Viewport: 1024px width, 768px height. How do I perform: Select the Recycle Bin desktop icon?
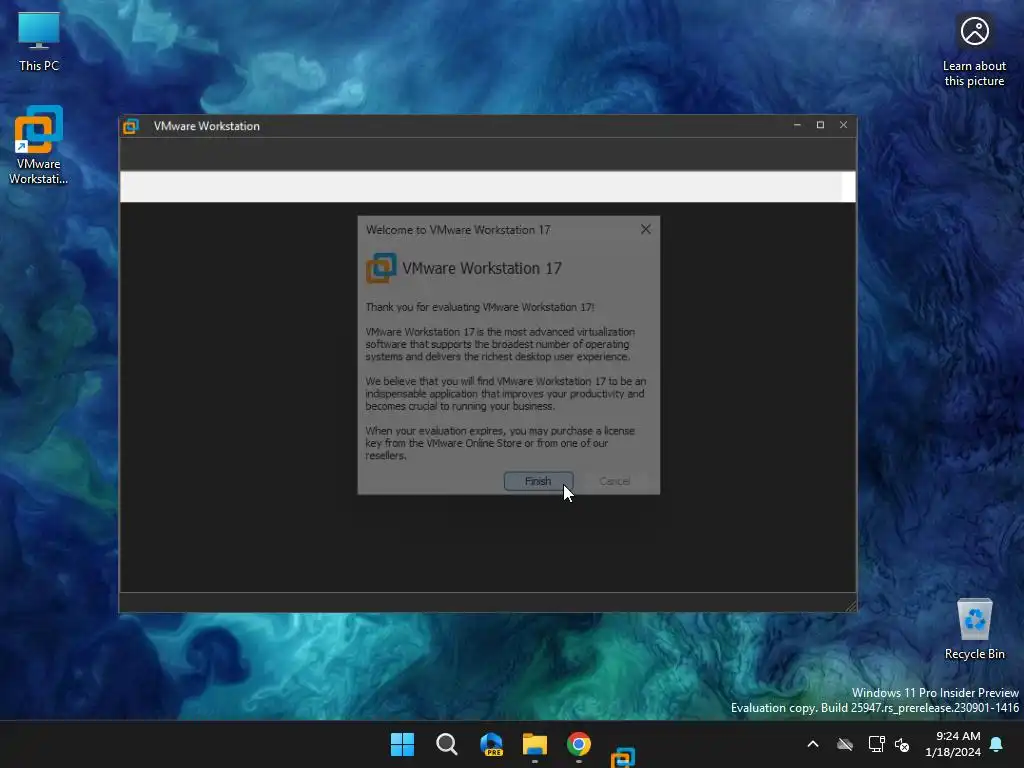pos(974,629)
